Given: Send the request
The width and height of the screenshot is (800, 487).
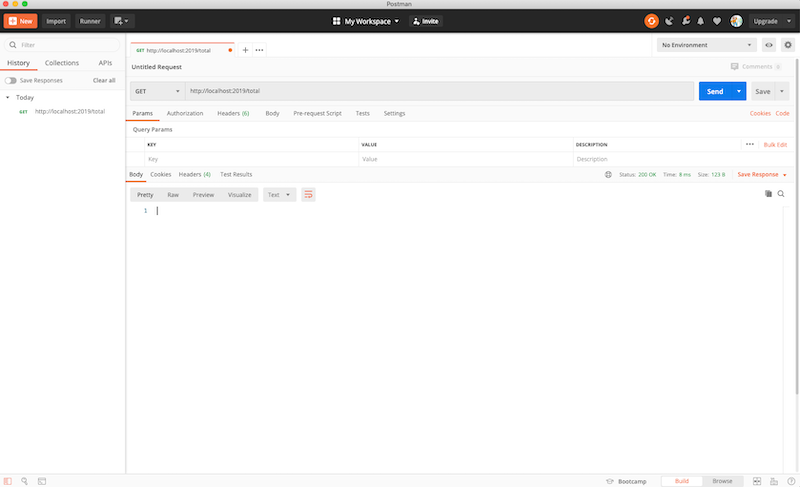Looking at the screenshot, I should pyautogui.click(x=715, y=91).
